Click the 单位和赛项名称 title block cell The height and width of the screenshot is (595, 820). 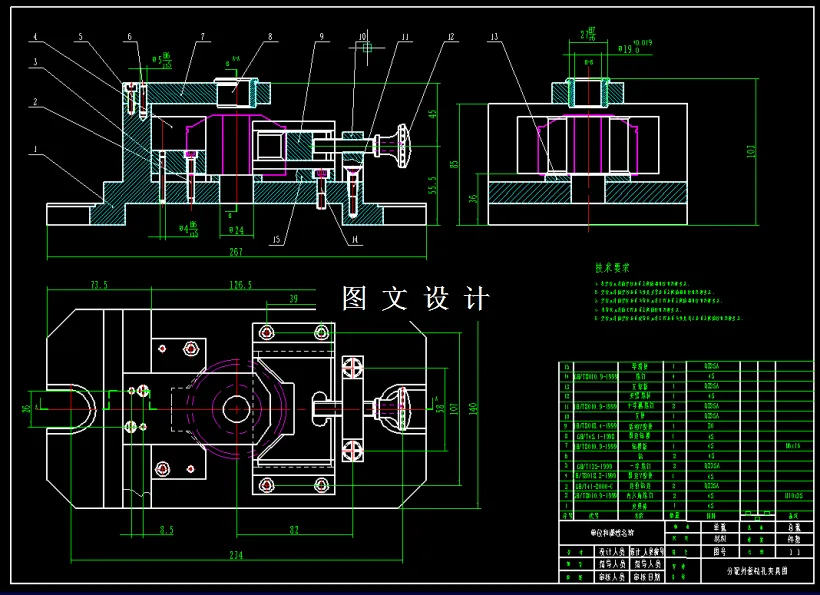pos(611,533)
